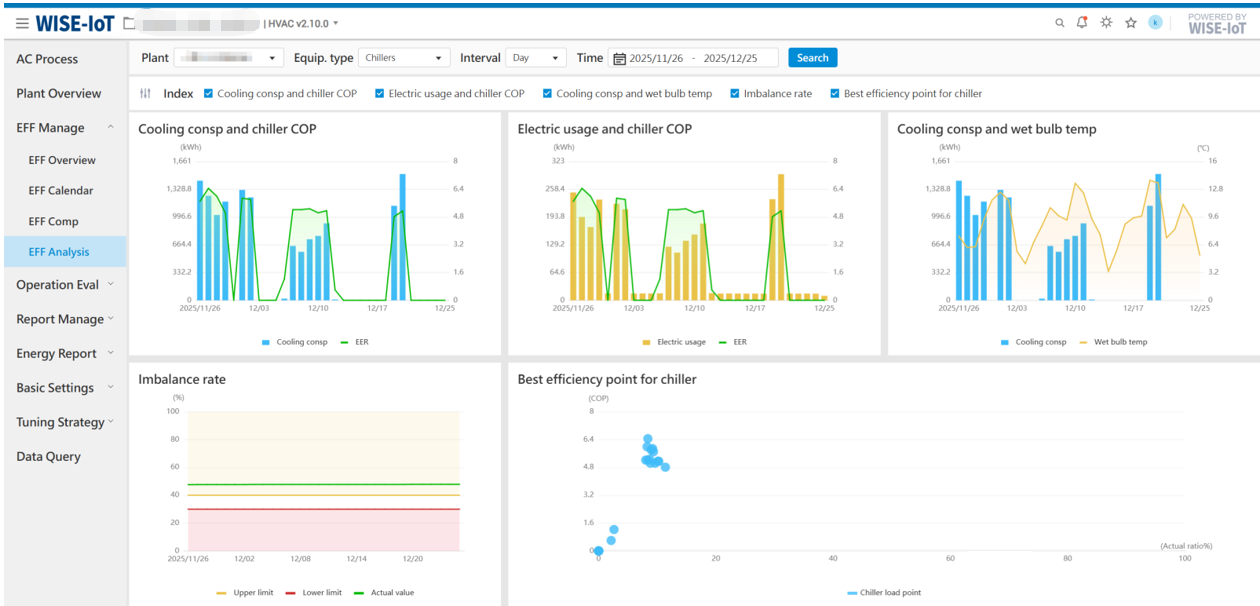Open the EFF Calendar page
This screenshot has width=1260, height=606.
61,191
